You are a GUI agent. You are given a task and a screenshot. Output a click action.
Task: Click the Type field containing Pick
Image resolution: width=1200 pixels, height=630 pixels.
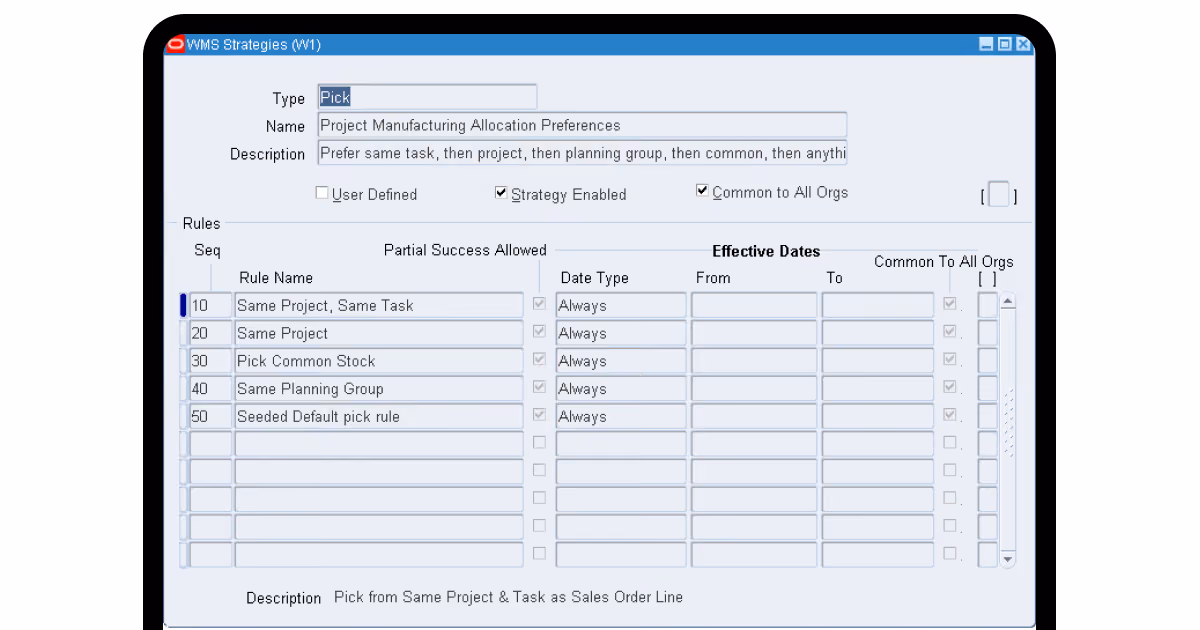coord(427,97)
